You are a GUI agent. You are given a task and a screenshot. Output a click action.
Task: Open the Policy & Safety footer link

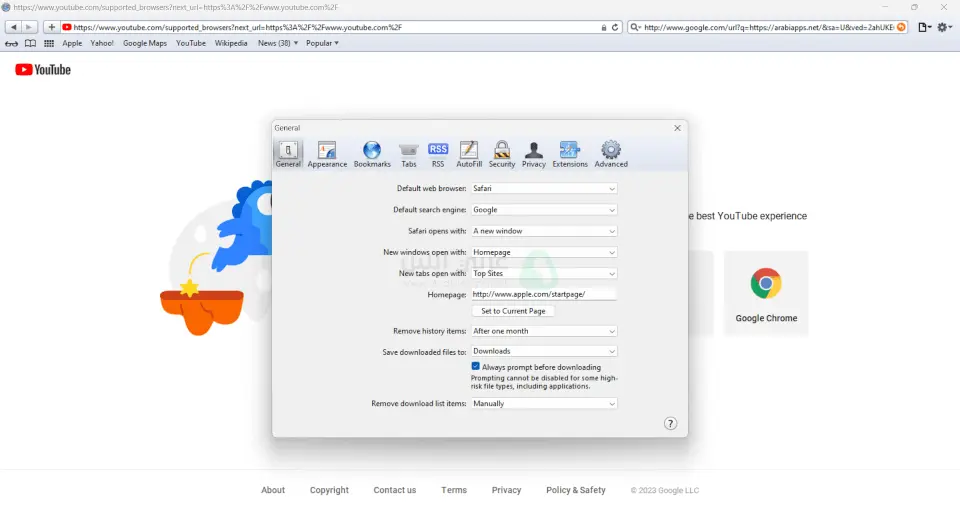pyautogui.click(x=576, y=490)
